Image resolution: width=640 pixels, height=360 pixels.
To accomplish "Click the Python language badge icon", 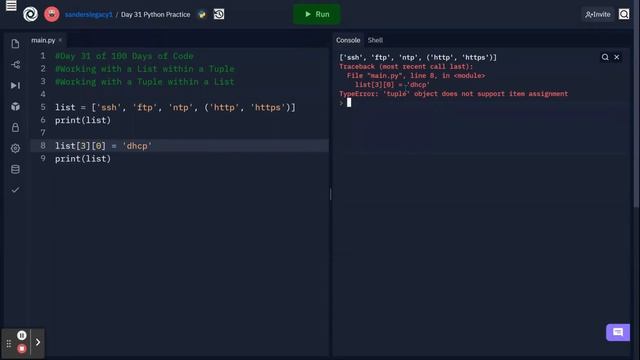I will pyautogui.click(x=202, y=15).
